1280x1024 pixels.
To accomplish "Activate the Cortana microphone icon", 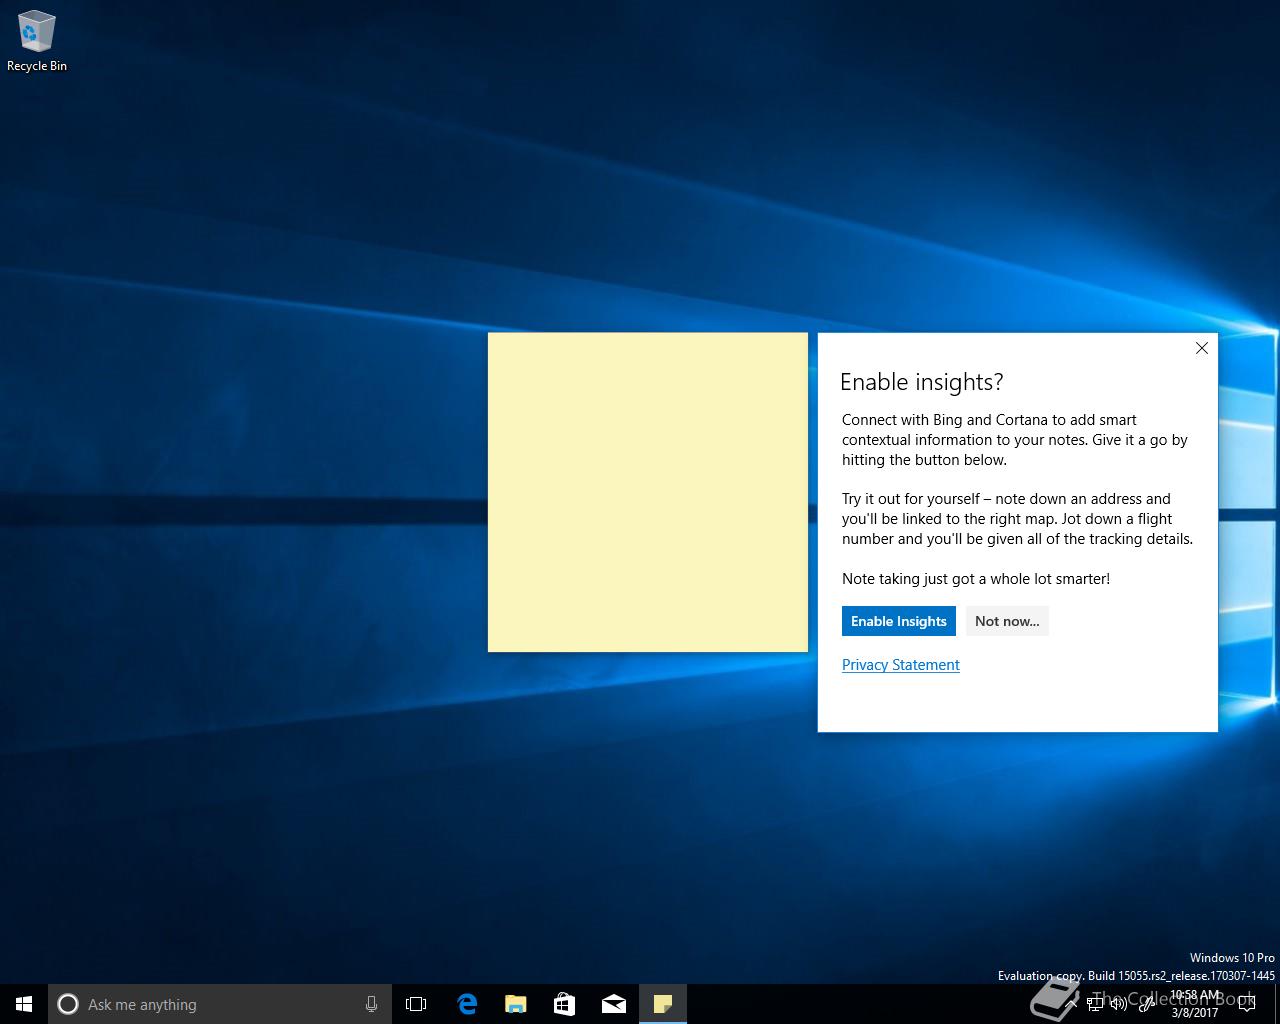I will pos(371,1004).
